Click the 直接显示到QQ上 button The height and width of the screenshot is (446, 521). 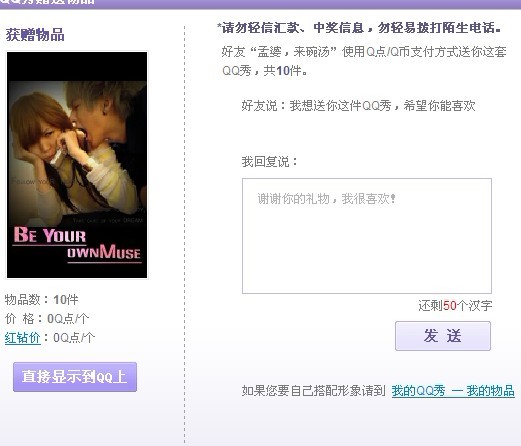point(75,377)
